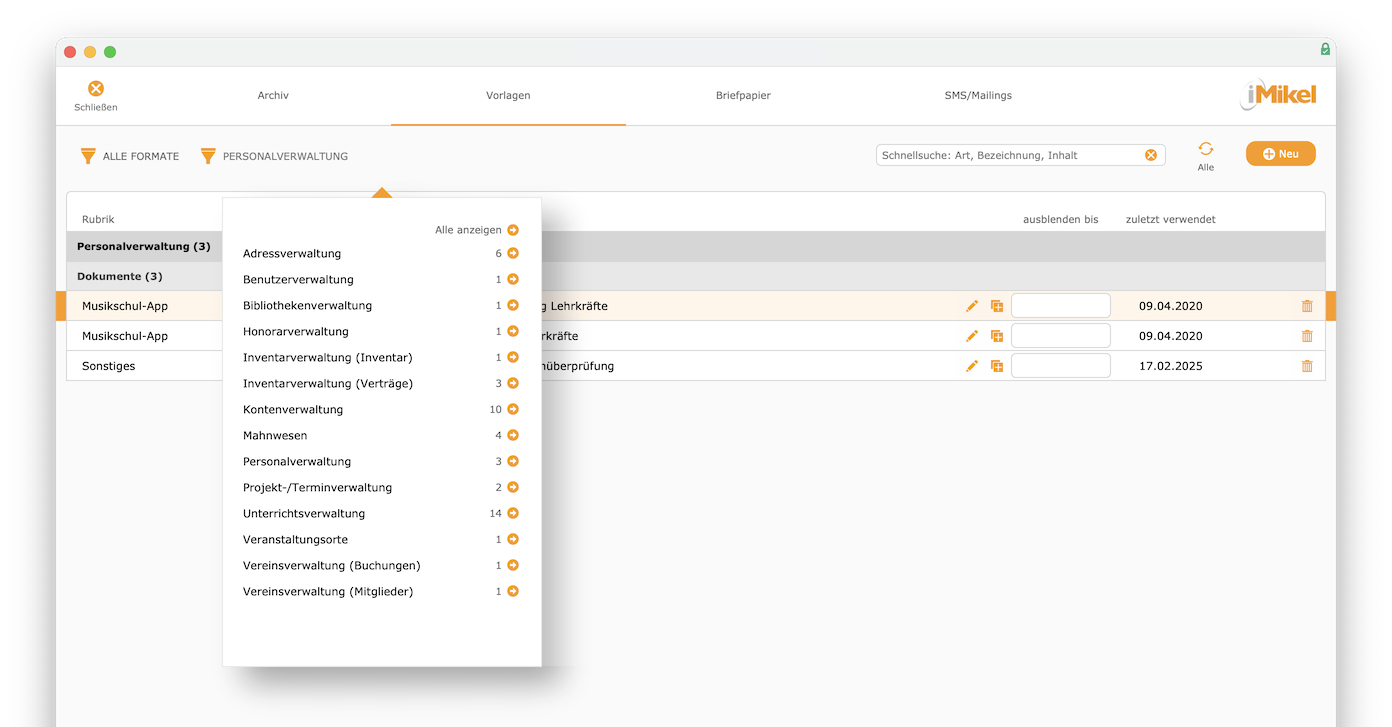Select the Vorlagen tab

click(508, 96)
